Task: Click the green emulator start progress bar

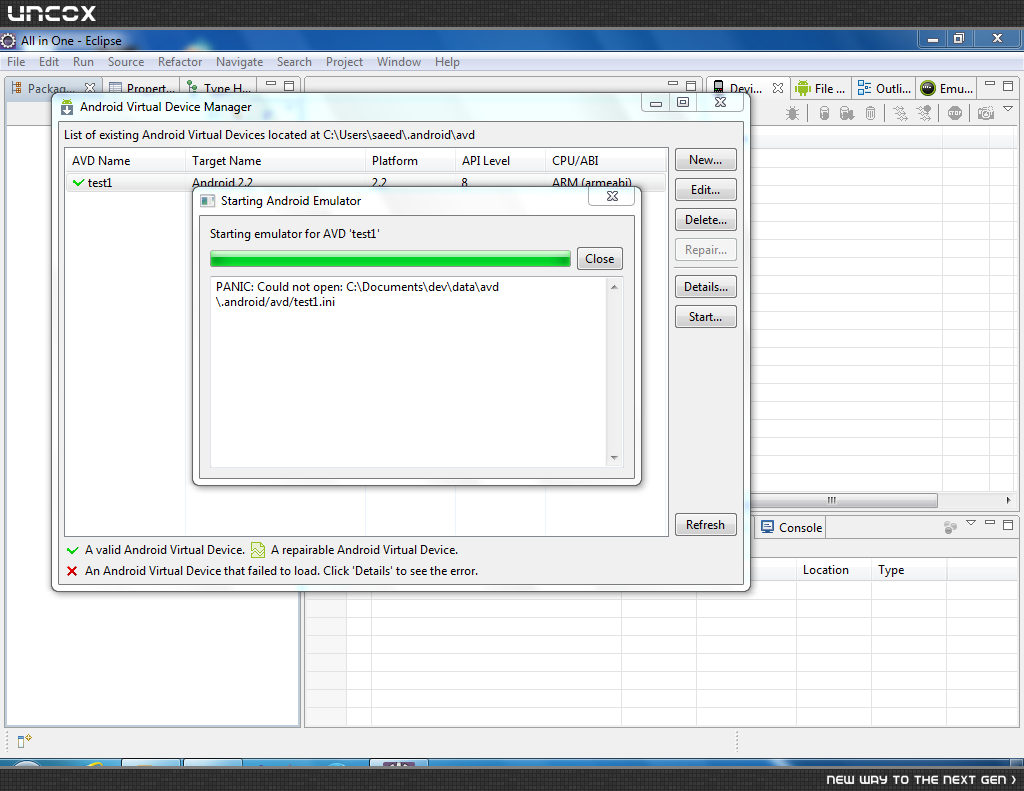Action: click(391, 259)
